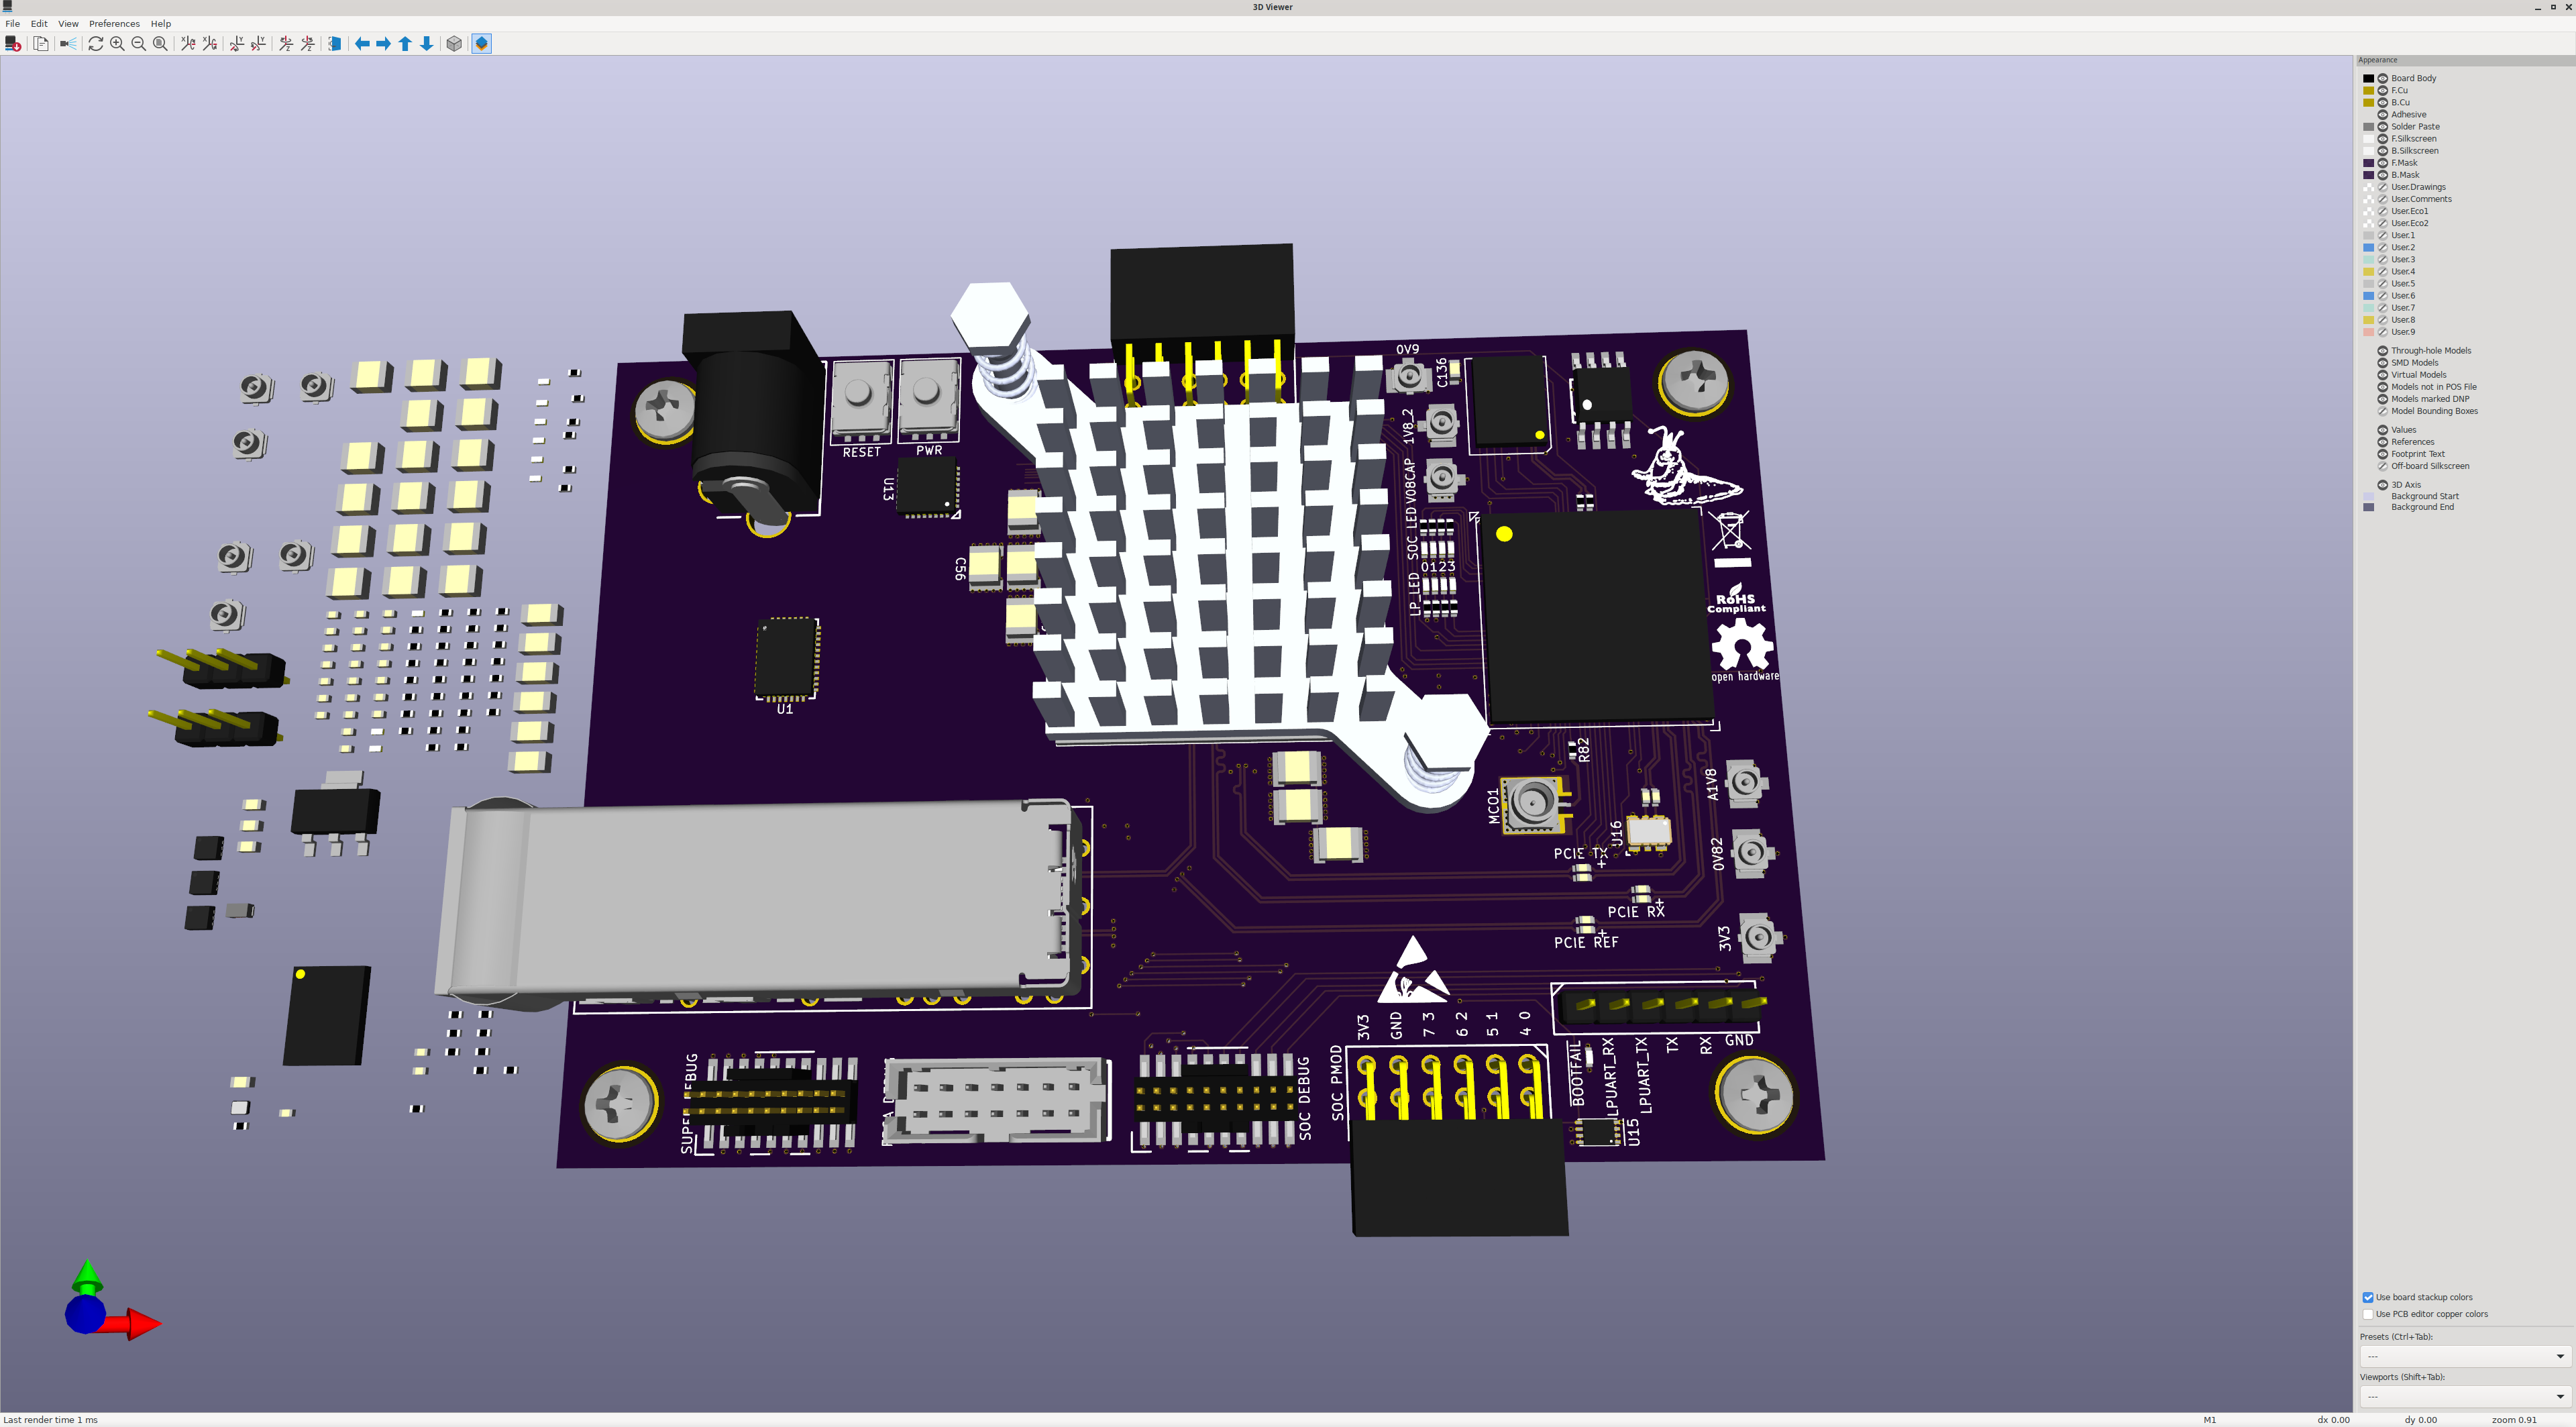This screenshot has width=2576, height=1427.
Task: Click the Board Body color swatch
Action: pyautogui.click(x=2368, y=78)
